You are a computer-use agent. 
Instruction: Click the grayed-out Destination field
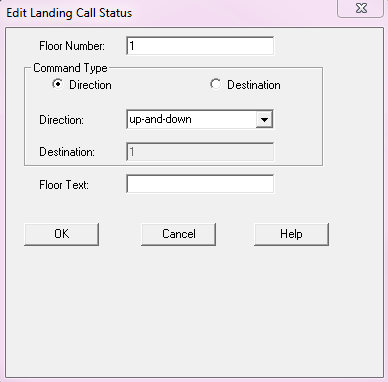(x=200, y=152)
